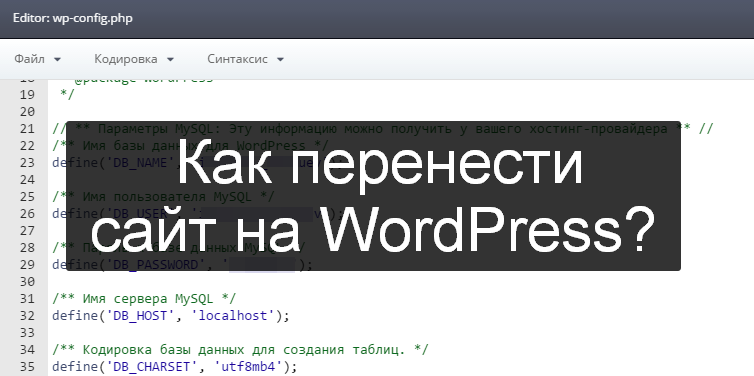Click the comment 'Имя сервера MySQL'
The image size is (754, 376).
(144, 299)
